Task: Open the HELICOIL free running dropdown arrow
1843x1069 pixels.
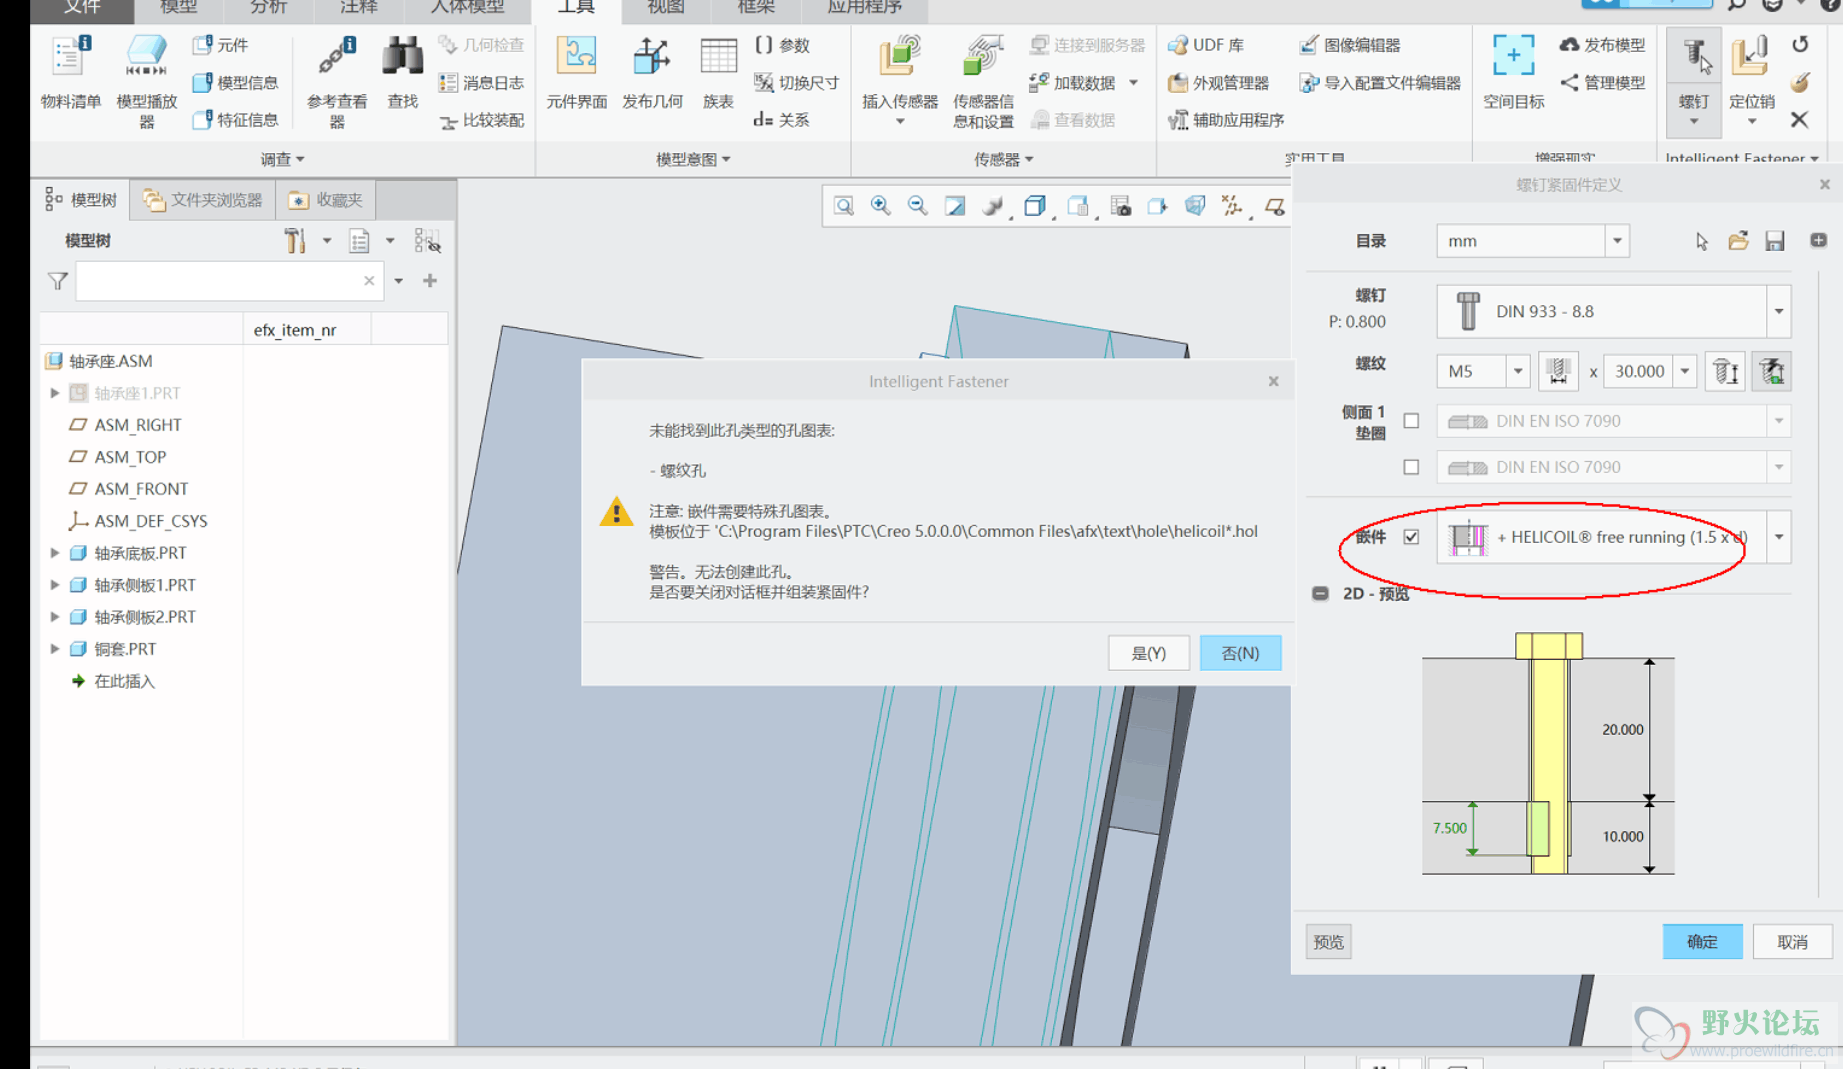Action: (1779, 537)
